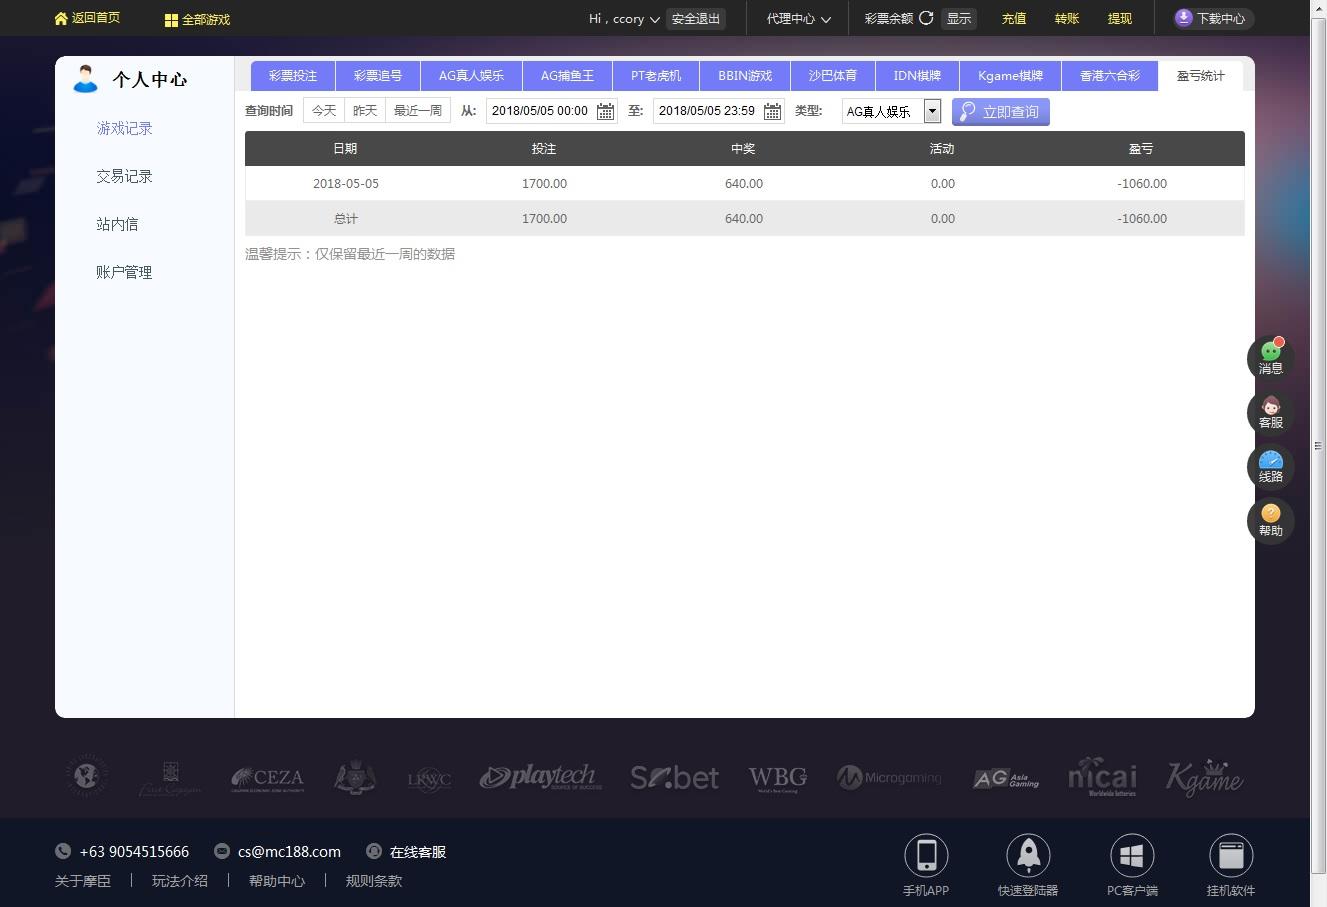Click the 立即查询 search button

click(1001, 111)
